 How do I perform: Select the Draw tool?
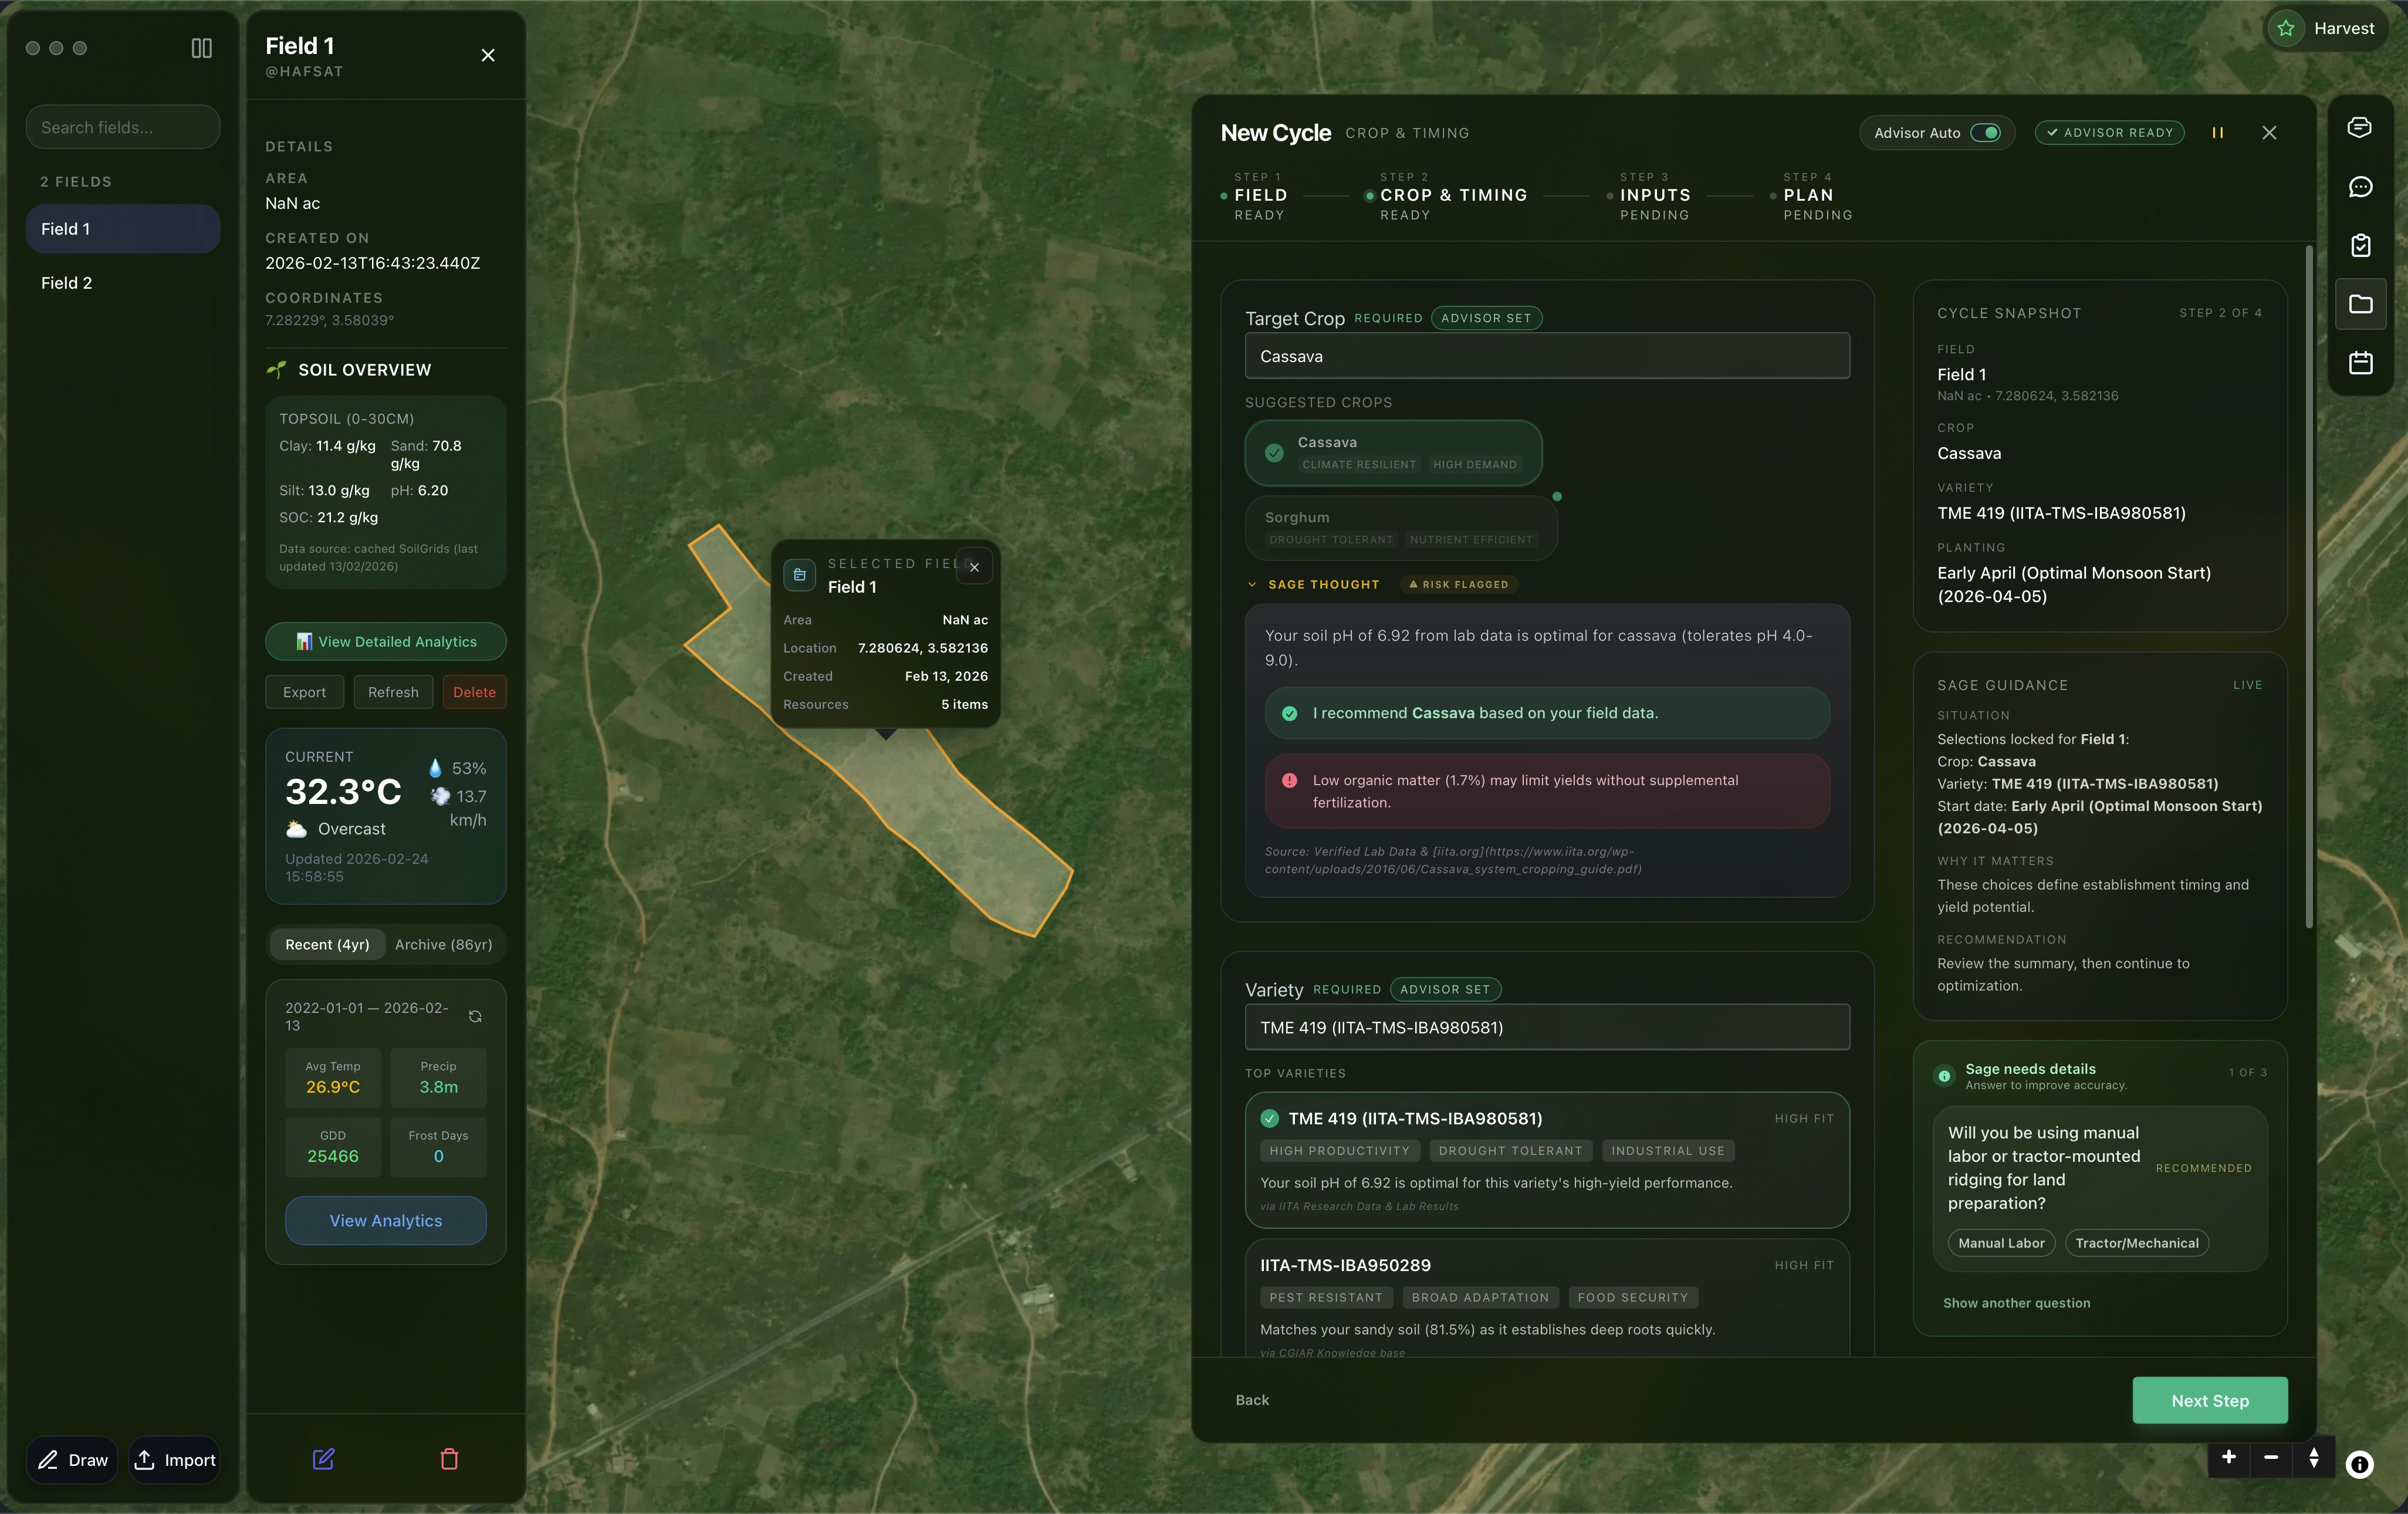pos(71,1459)
